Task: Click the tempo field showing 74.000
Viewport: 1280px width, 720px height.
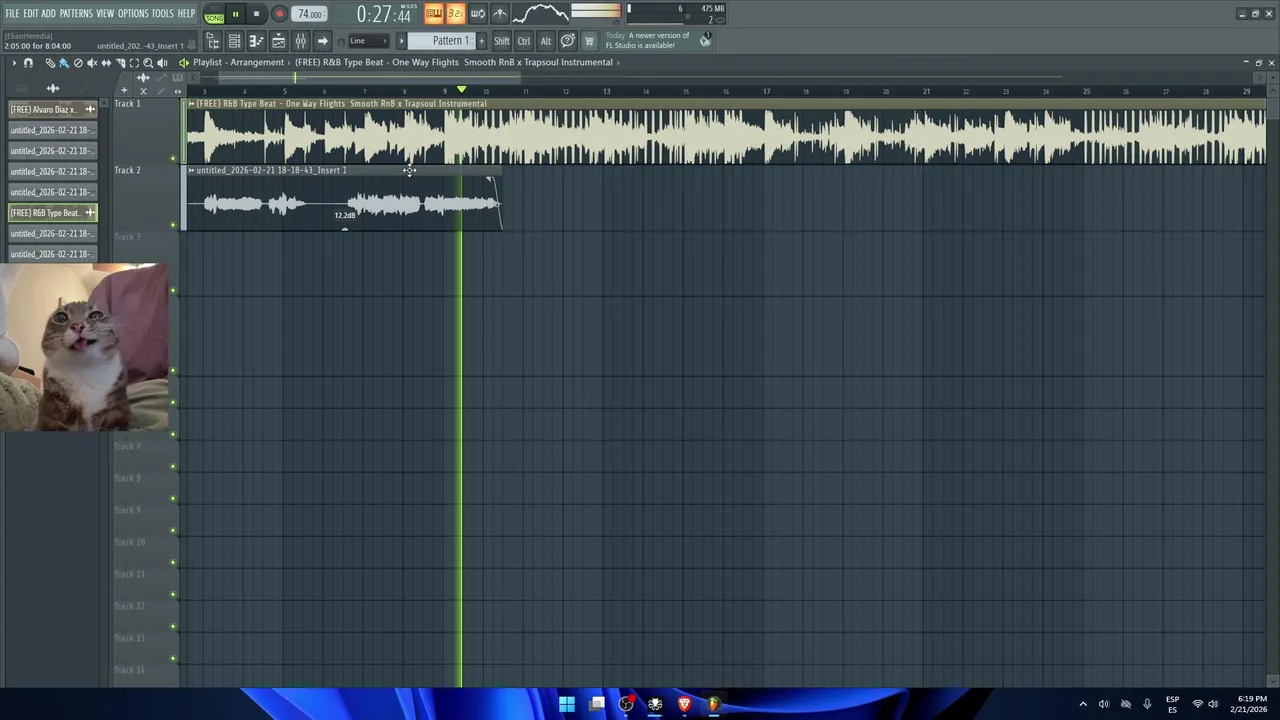Action: [310, 14]
